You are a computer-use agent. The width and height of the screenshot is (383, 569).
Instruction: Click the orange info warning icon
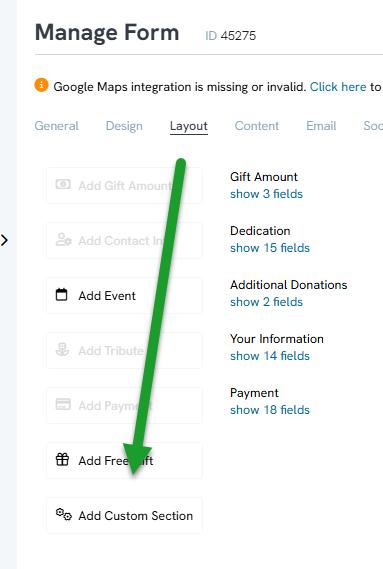click(x=41, y=85)
